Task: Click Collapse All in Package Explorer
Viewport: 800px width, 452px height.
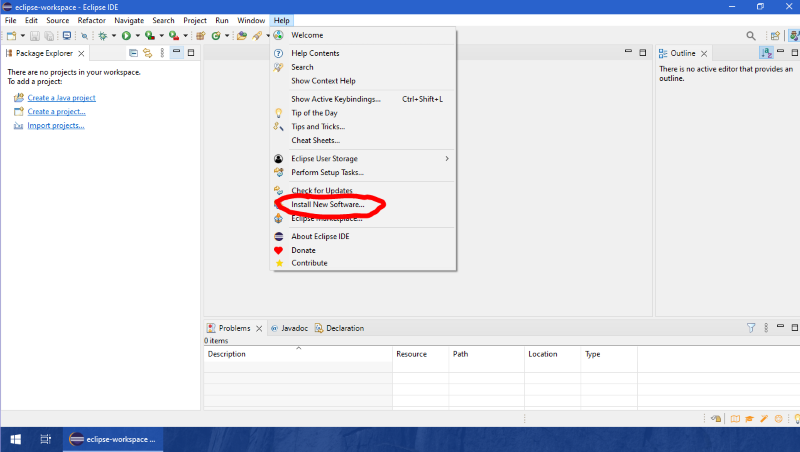Action: (133, 53)
